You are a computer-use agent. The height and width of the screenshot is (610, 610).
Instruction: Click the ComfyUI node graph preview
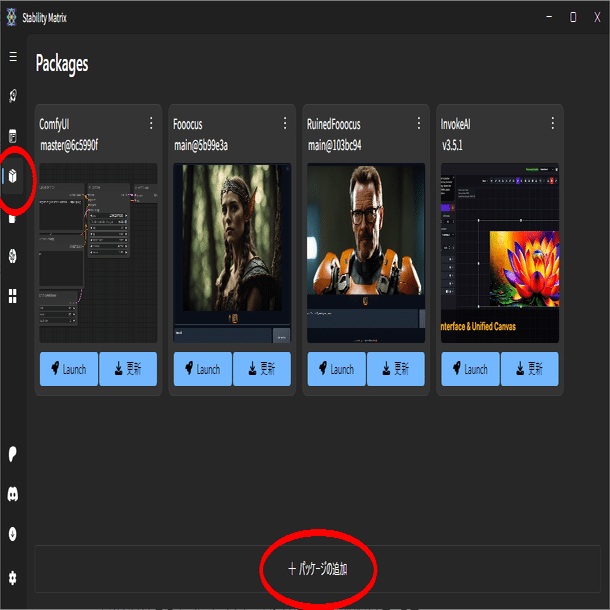point(98,253)
